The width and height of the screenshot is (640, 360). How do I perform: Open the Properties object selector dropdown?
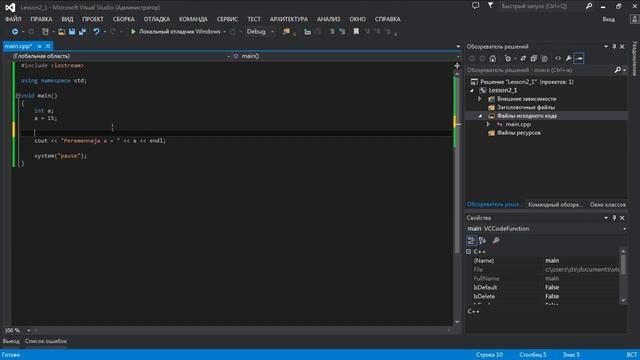[624, 229]
